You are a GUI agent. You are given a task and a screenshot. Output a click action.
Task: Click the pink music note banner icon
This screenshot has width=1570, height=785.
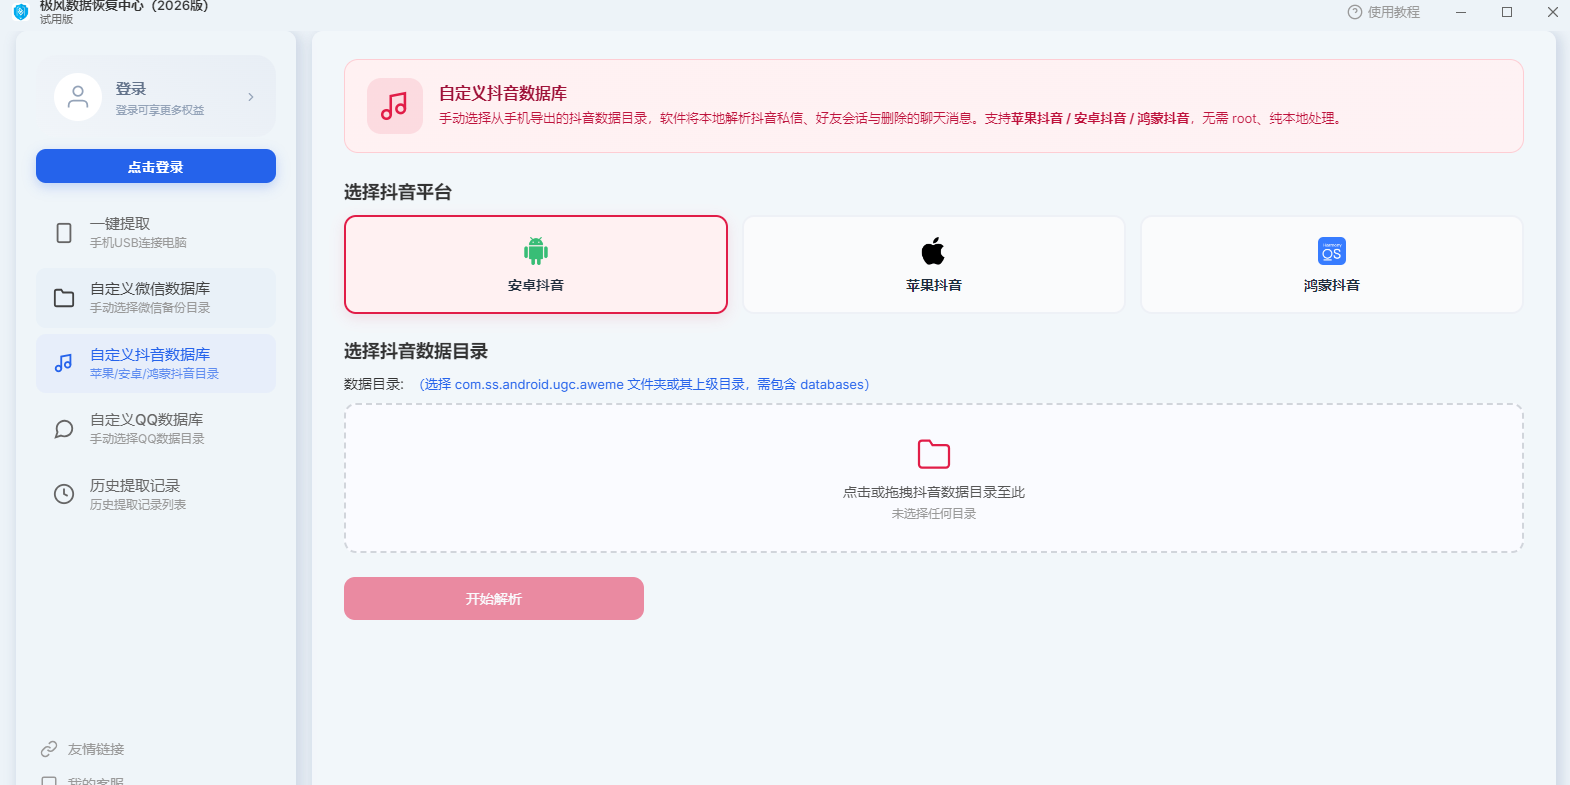tap(395, 106)
